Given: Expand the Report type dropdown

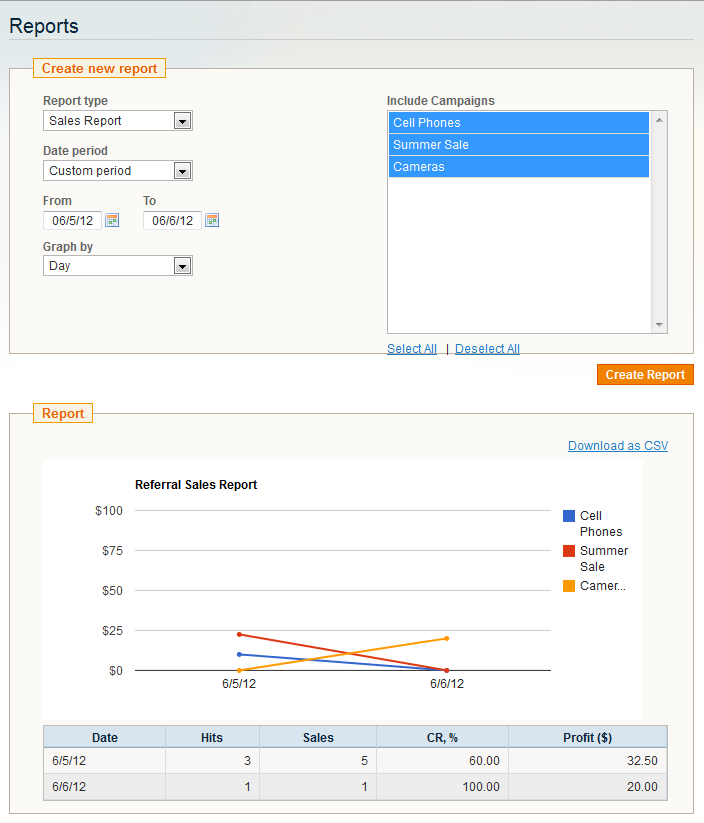Looking at the screenshot, I should [118, 121].
